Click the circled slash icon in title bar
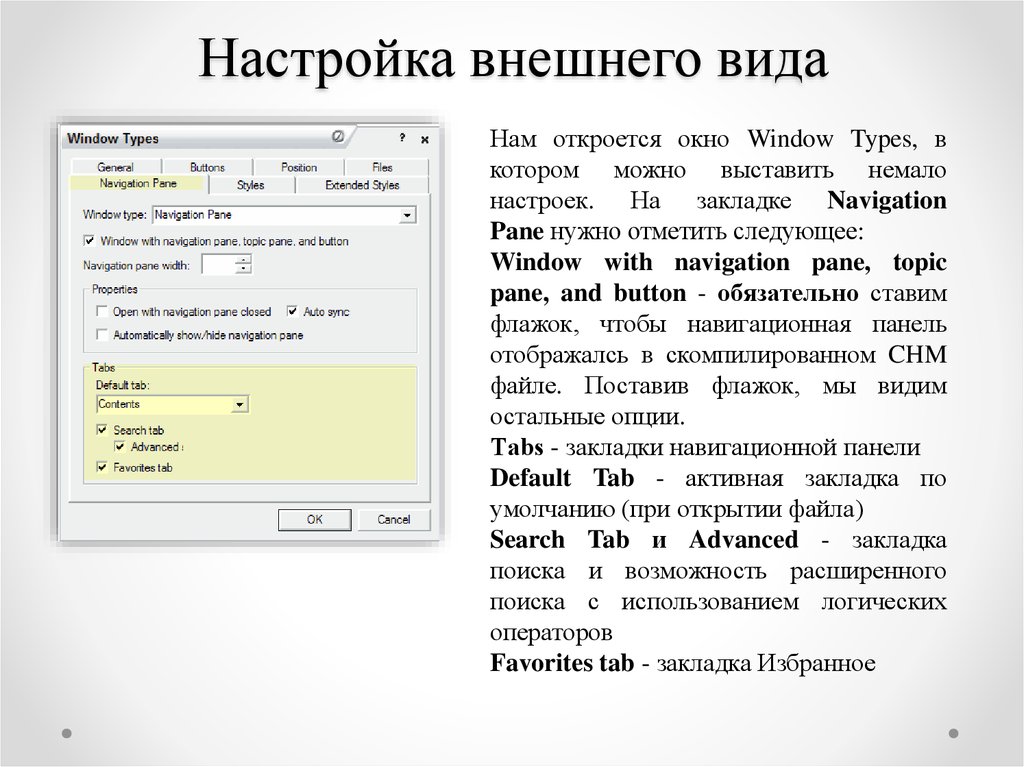This screenshot has width=1024, height=767. point(337,136)
